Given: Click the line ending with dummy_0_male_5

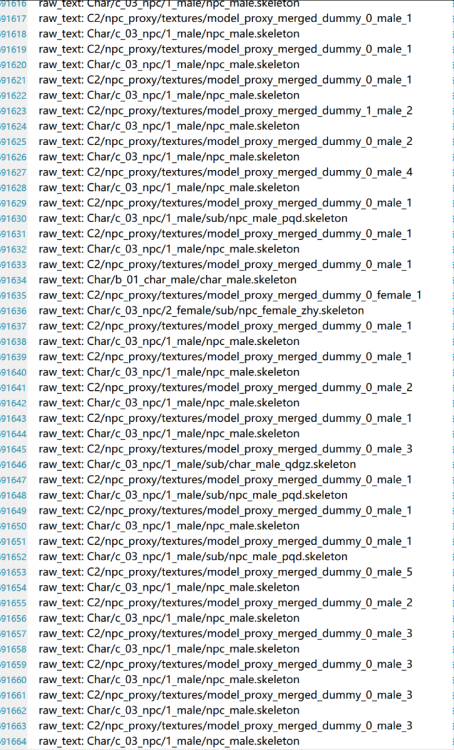Looking at the screenshot, I should click(x=225, y=572).
